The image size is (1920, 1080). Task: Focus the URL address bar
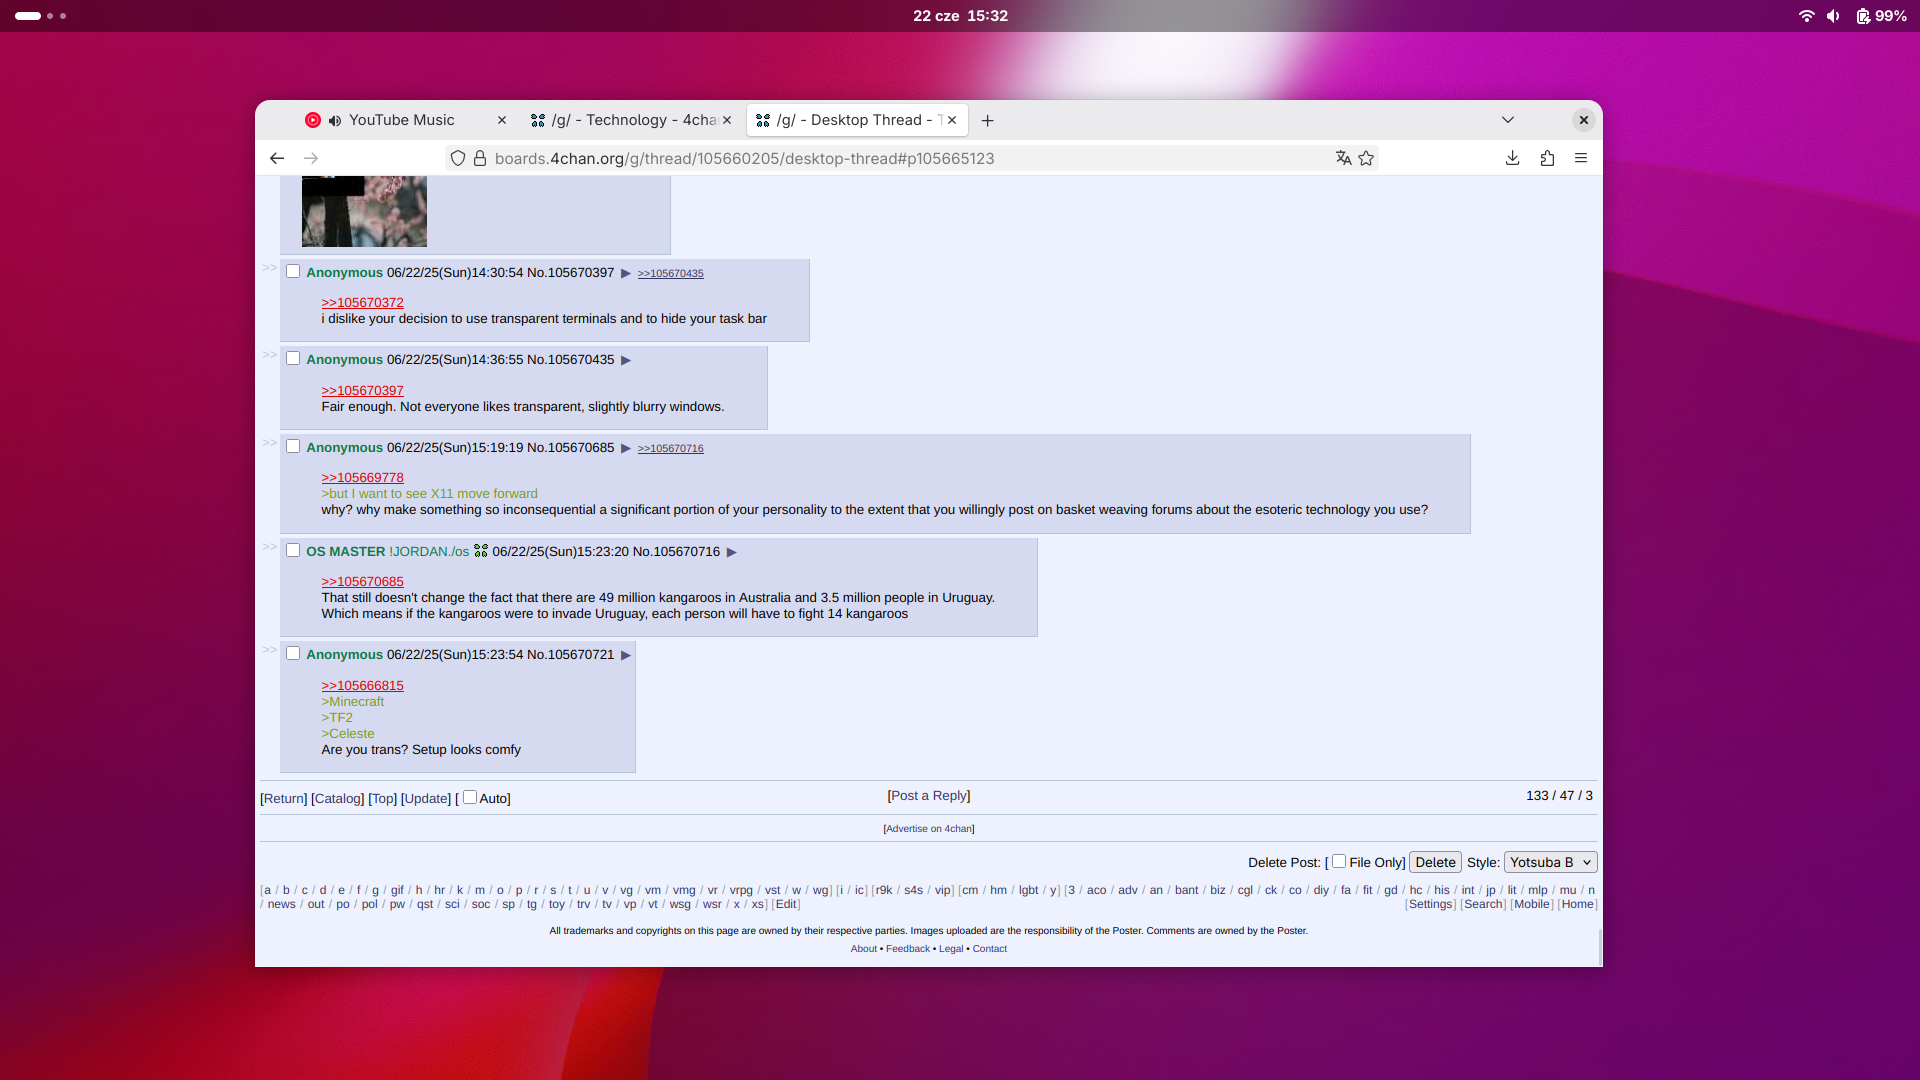(x=910, y=158)
